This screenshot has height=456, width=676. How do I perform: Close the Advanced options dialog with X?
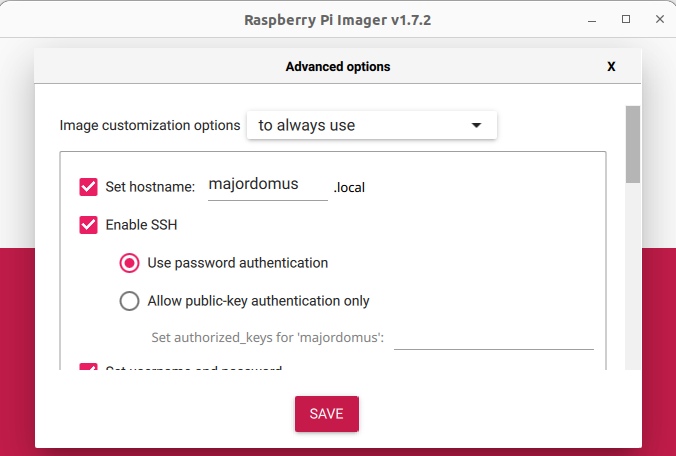point(611,67)
